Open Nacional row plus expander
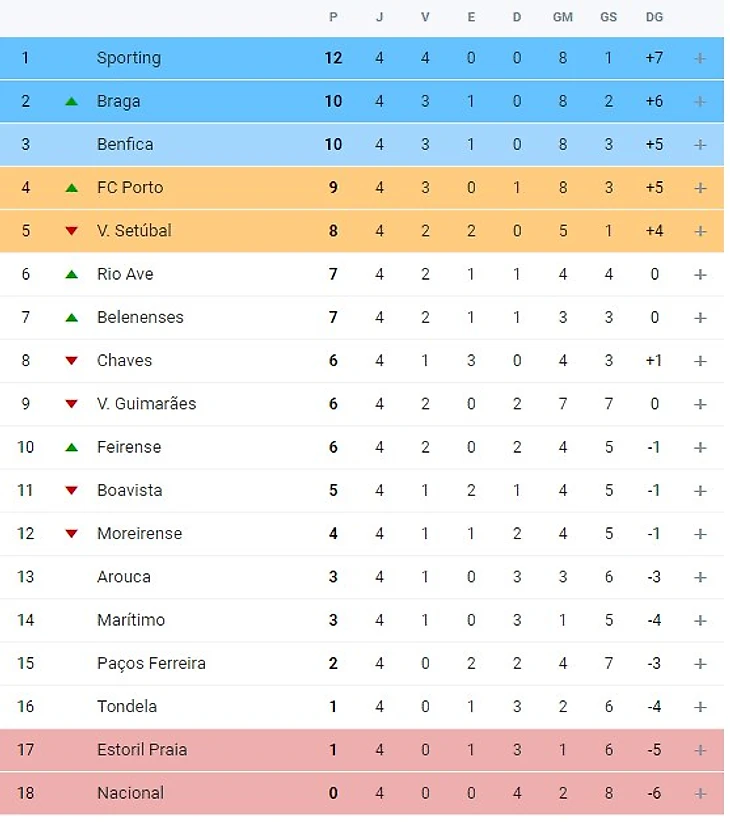The width and height of the screenshot is (730, 822). coord(700,793)
